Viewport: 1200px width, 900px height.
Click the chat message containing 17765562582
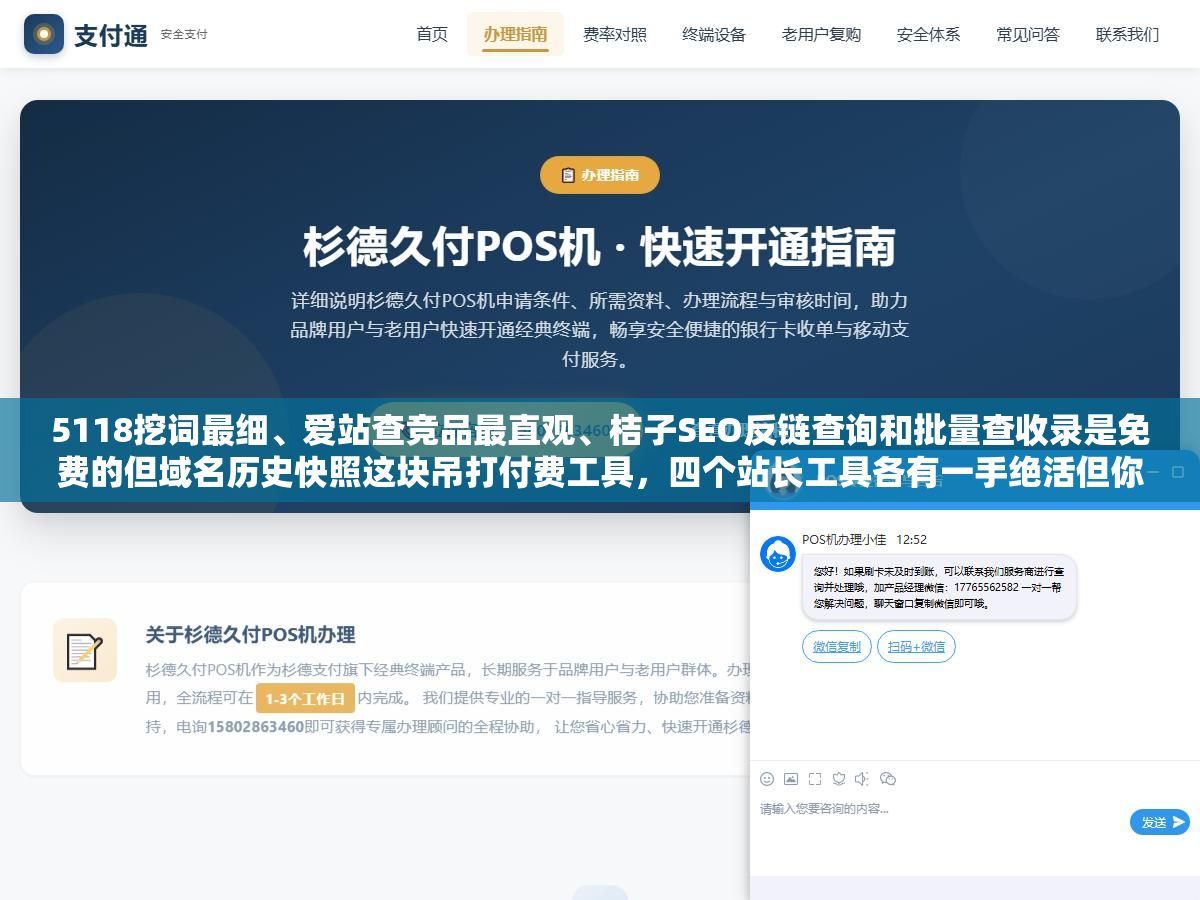(939, 587)
